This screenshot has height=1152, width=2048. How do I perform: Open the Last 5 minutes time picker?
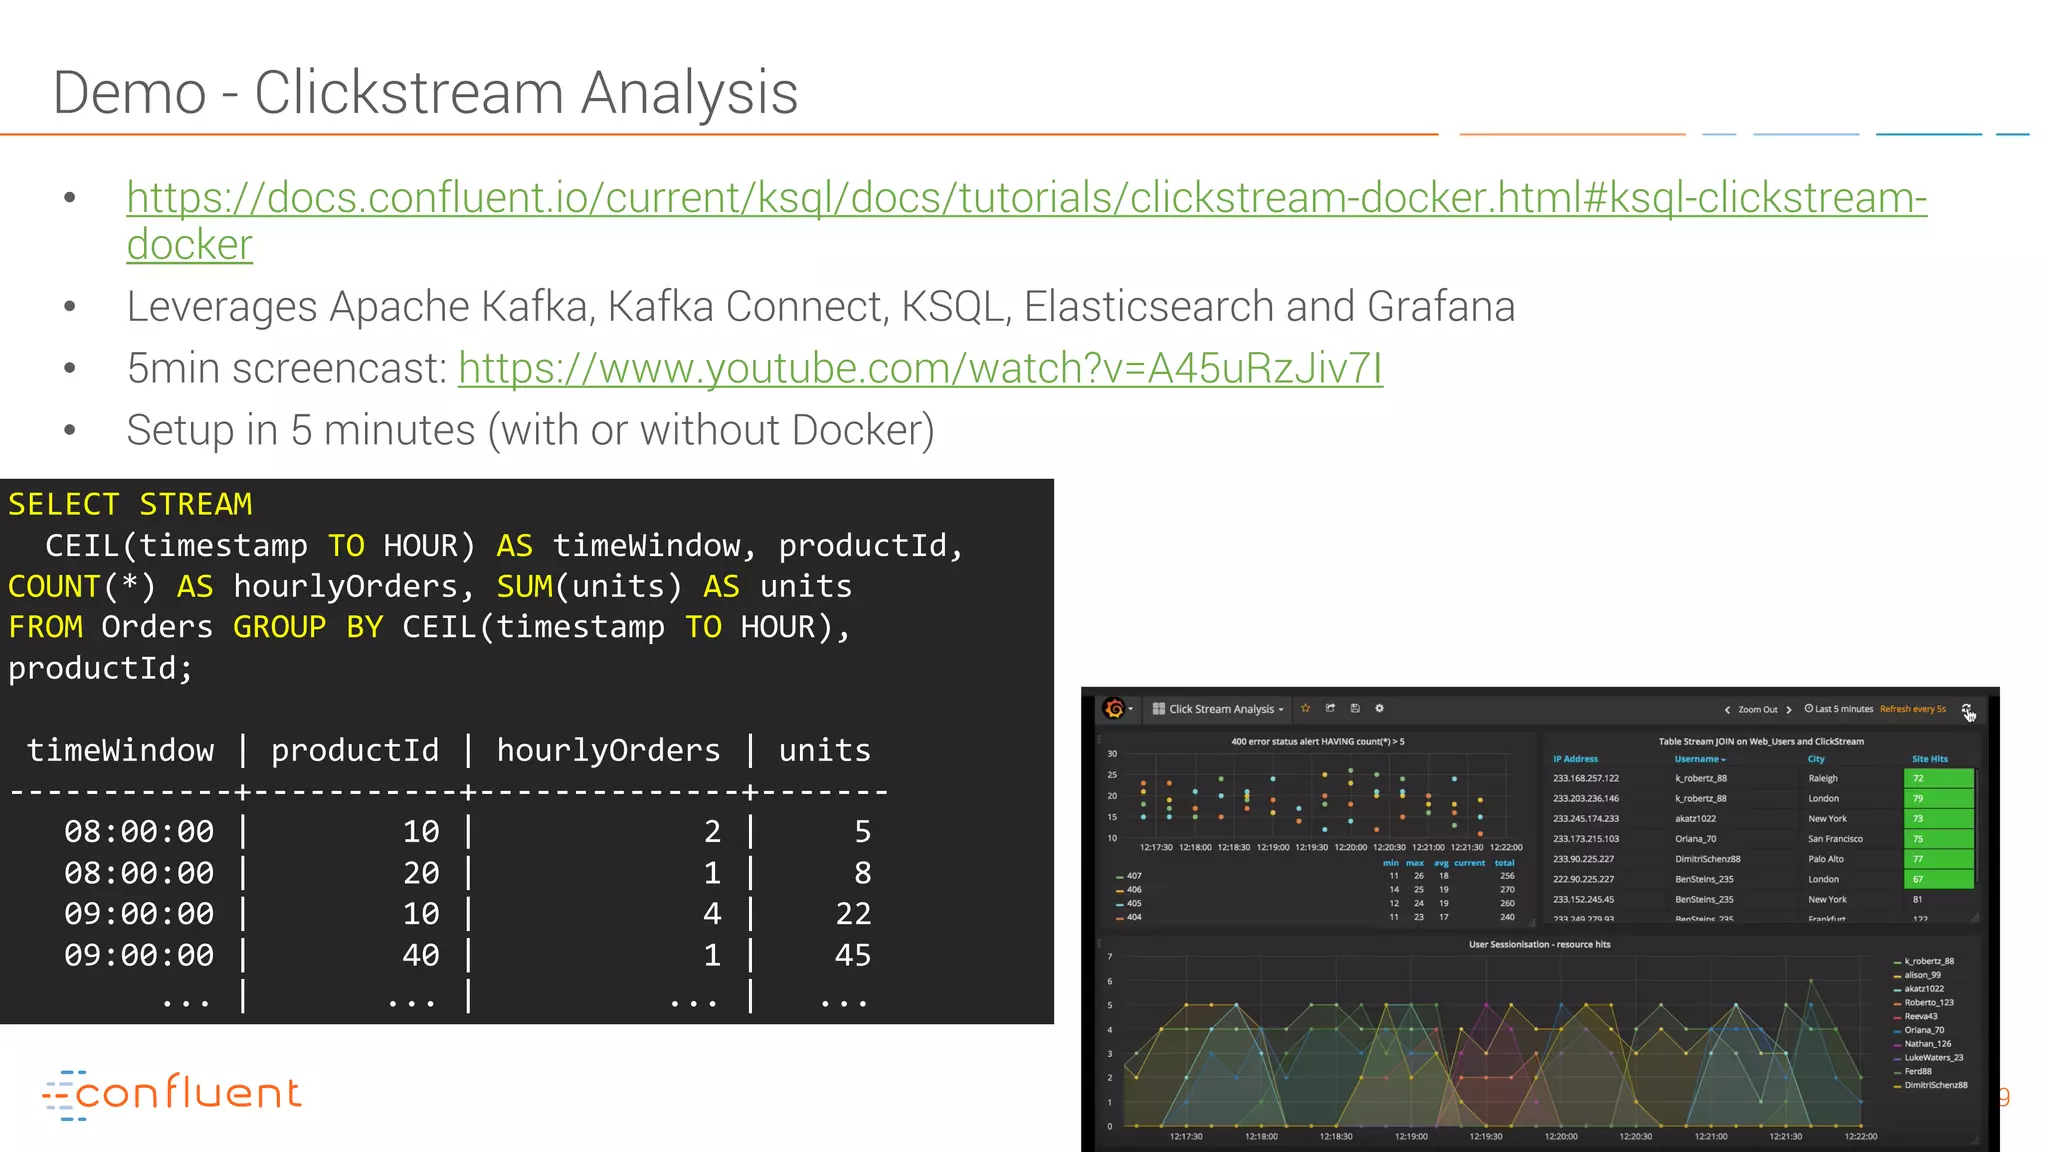pos(1839,709)
